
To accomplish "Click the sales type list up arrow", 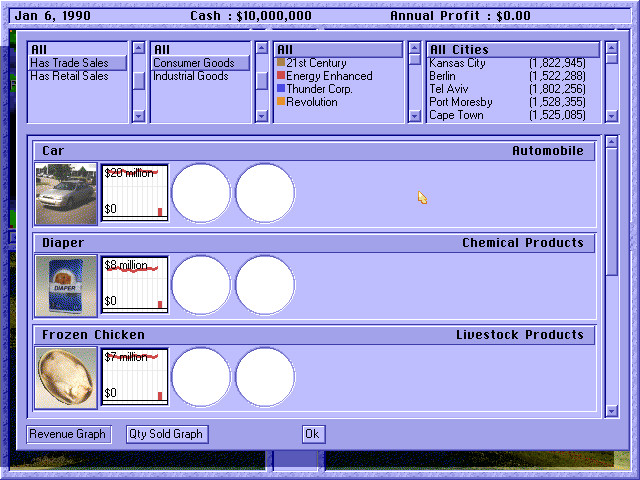I will pos(139,48).
